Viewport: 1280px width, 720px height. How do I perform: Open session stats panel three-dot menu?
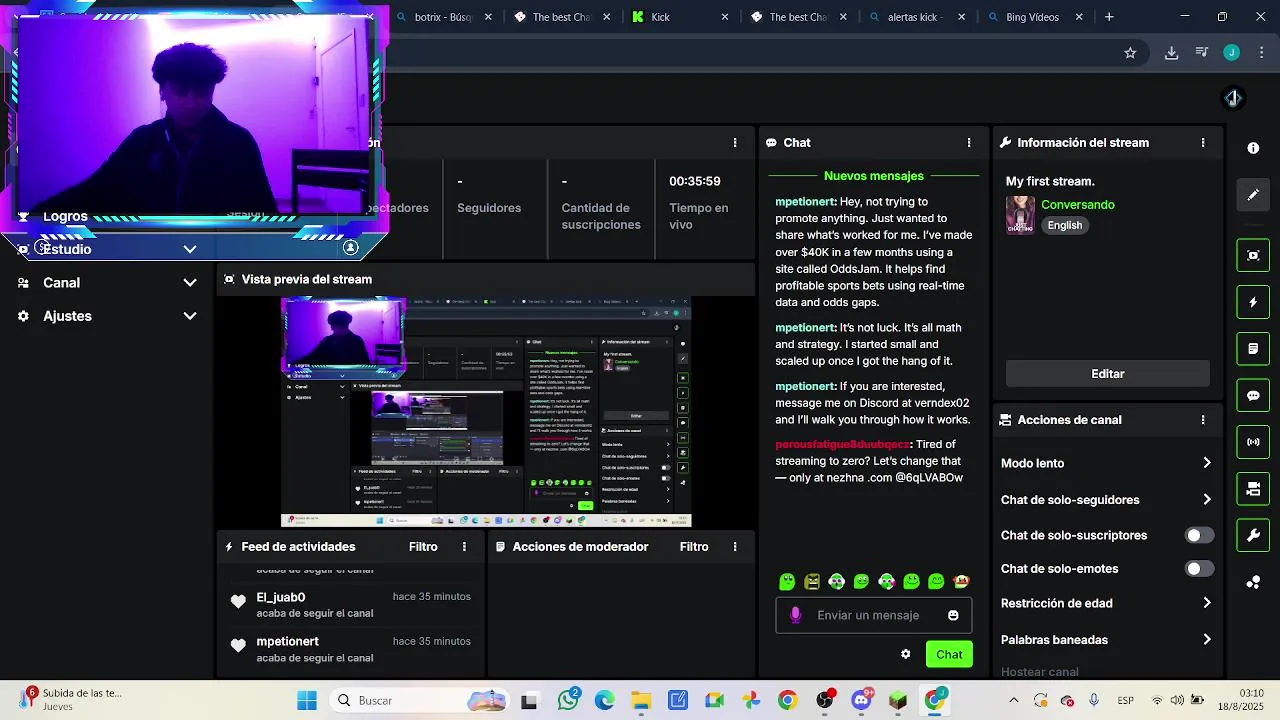click(x=735, y=143)
